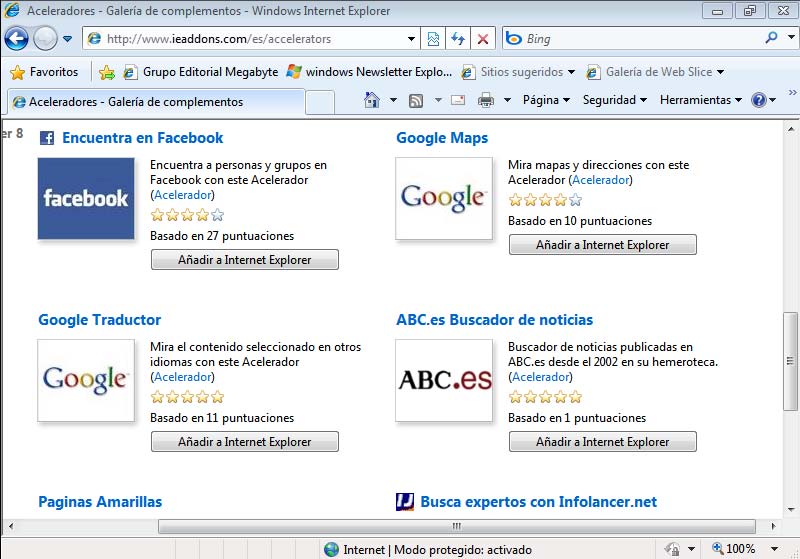Click the Add to Favorites bar icon
Image resolution: width=800 pixels, height=559 pixels.
pos(107,72)
